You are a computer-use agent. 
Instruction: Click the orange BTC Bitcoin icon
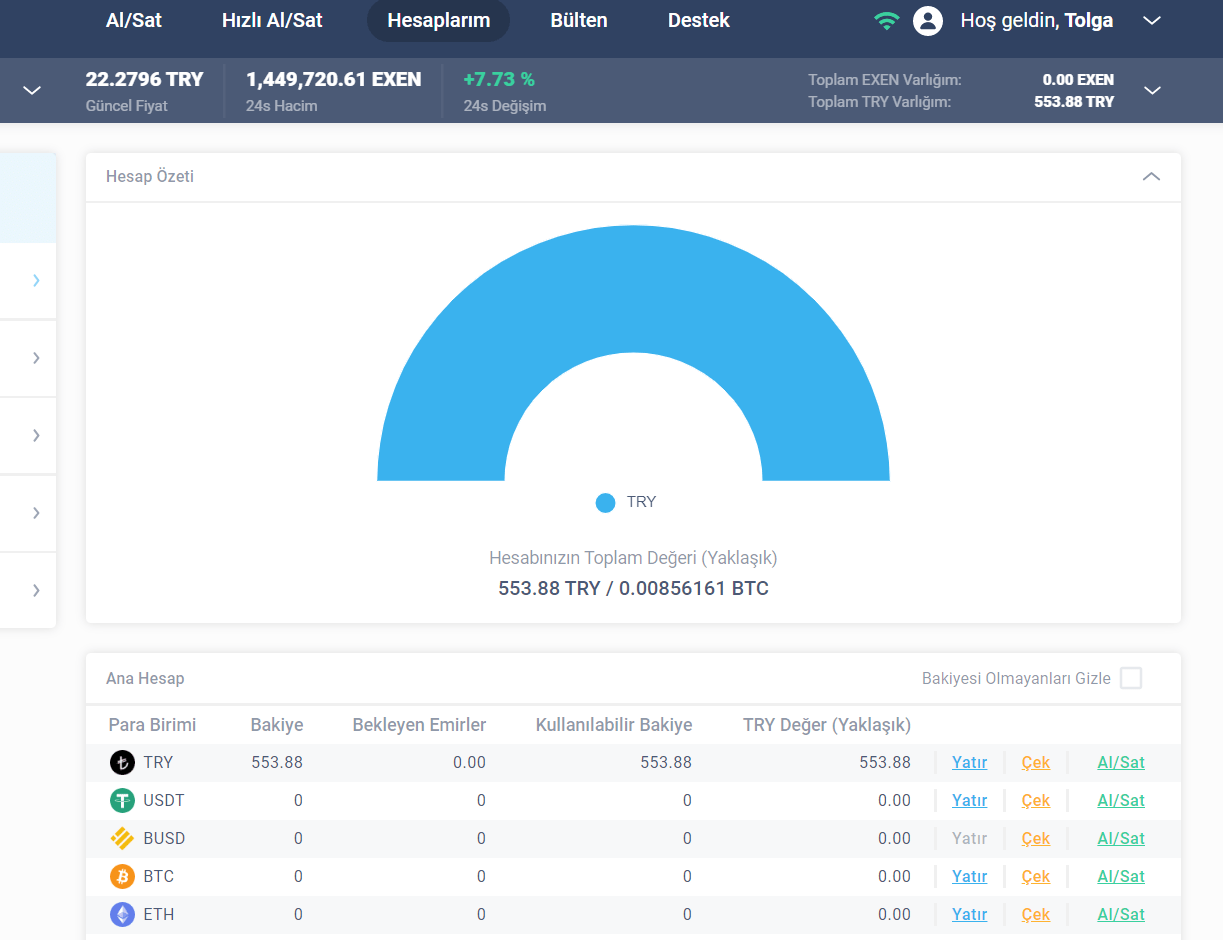tap(122, 877)
